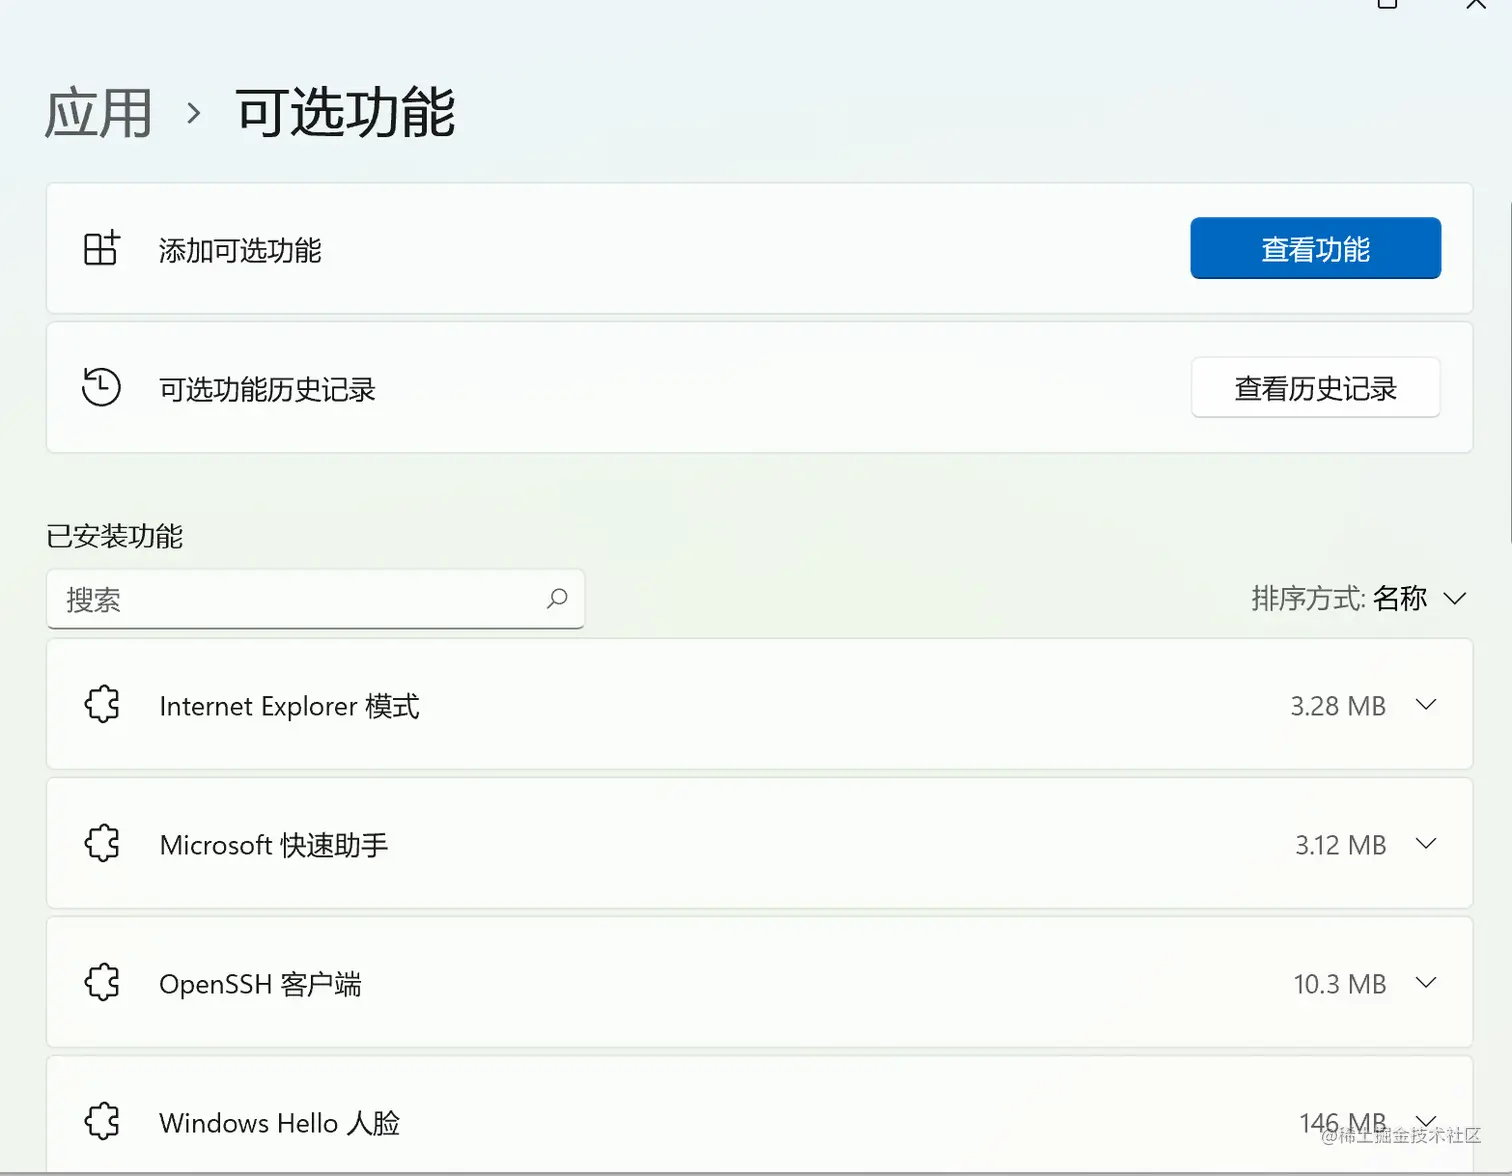The height and width of the screenshot is (1176, 1512).
Task: Go back to 应用 in the breadcrumb
Action: coord(98,112)
